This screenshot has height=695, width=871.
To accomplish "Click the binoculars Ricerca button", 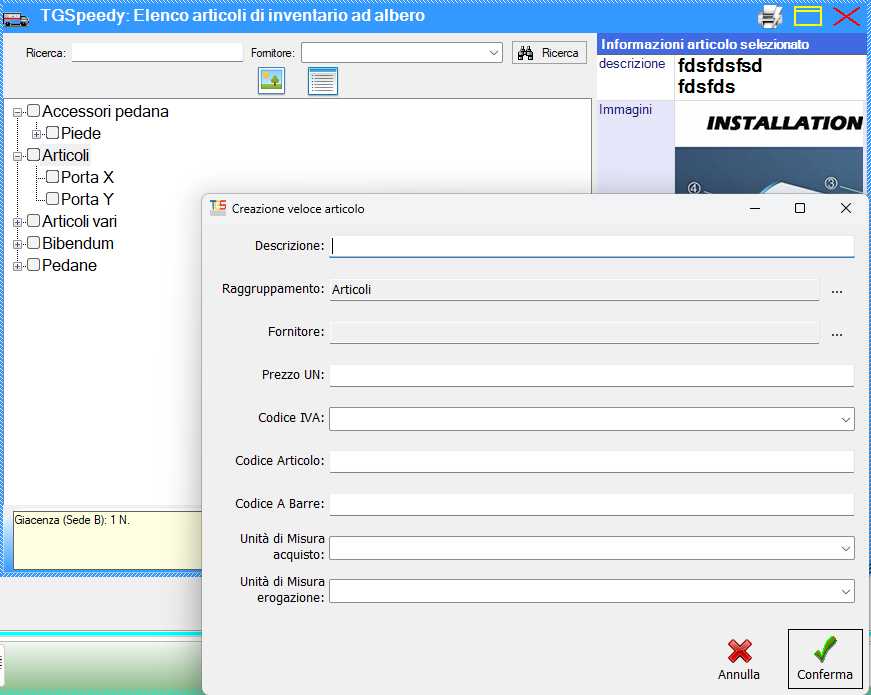I will [549, 53].
